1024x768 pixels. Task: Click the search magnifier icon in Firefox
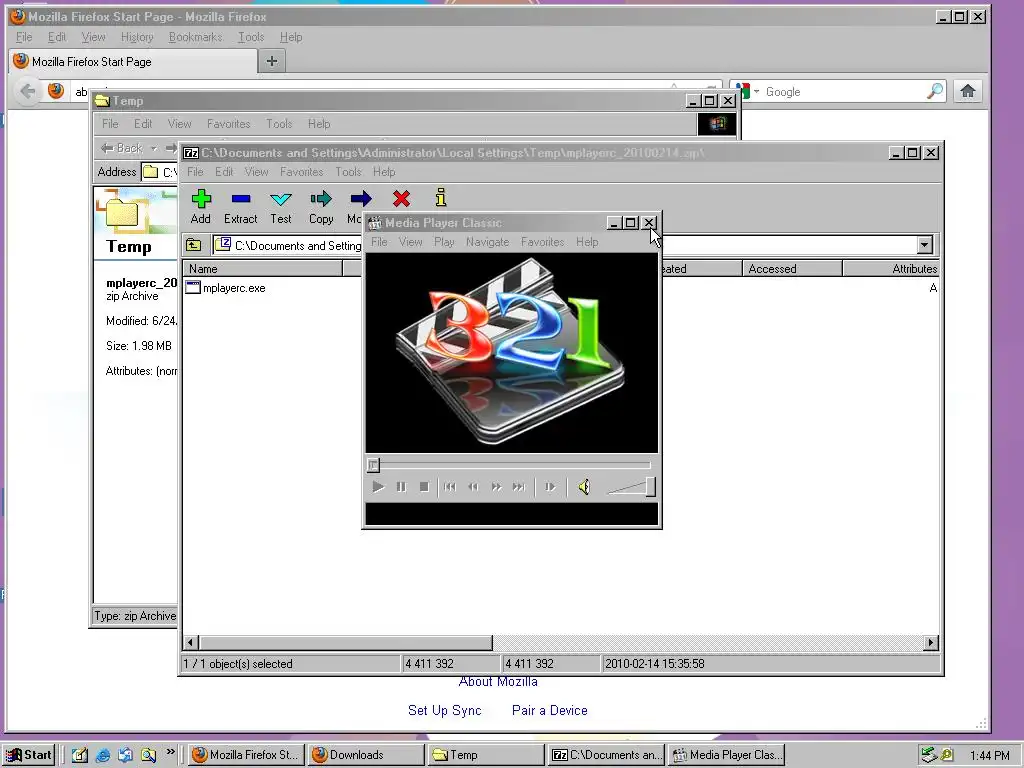[x=935, y=91]
